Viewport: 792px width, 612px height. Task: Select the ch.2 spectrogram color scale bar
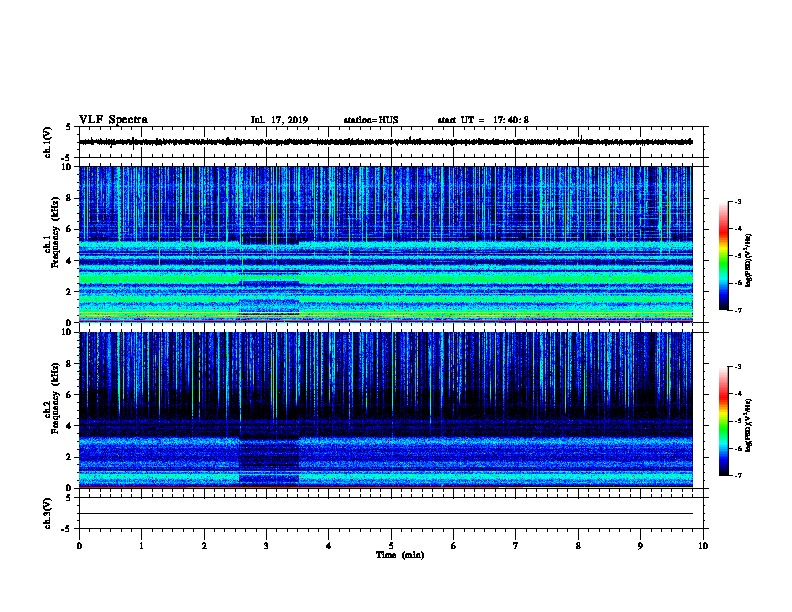pyautogui.click(x=723, y=421)
